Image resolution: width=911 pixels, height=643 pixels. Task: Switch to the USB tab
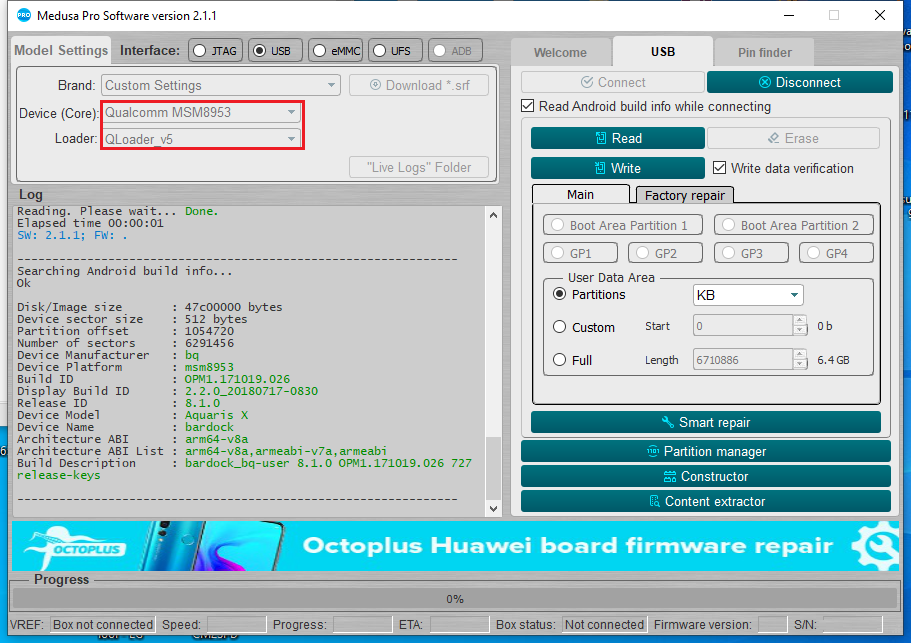coord(663,52)
